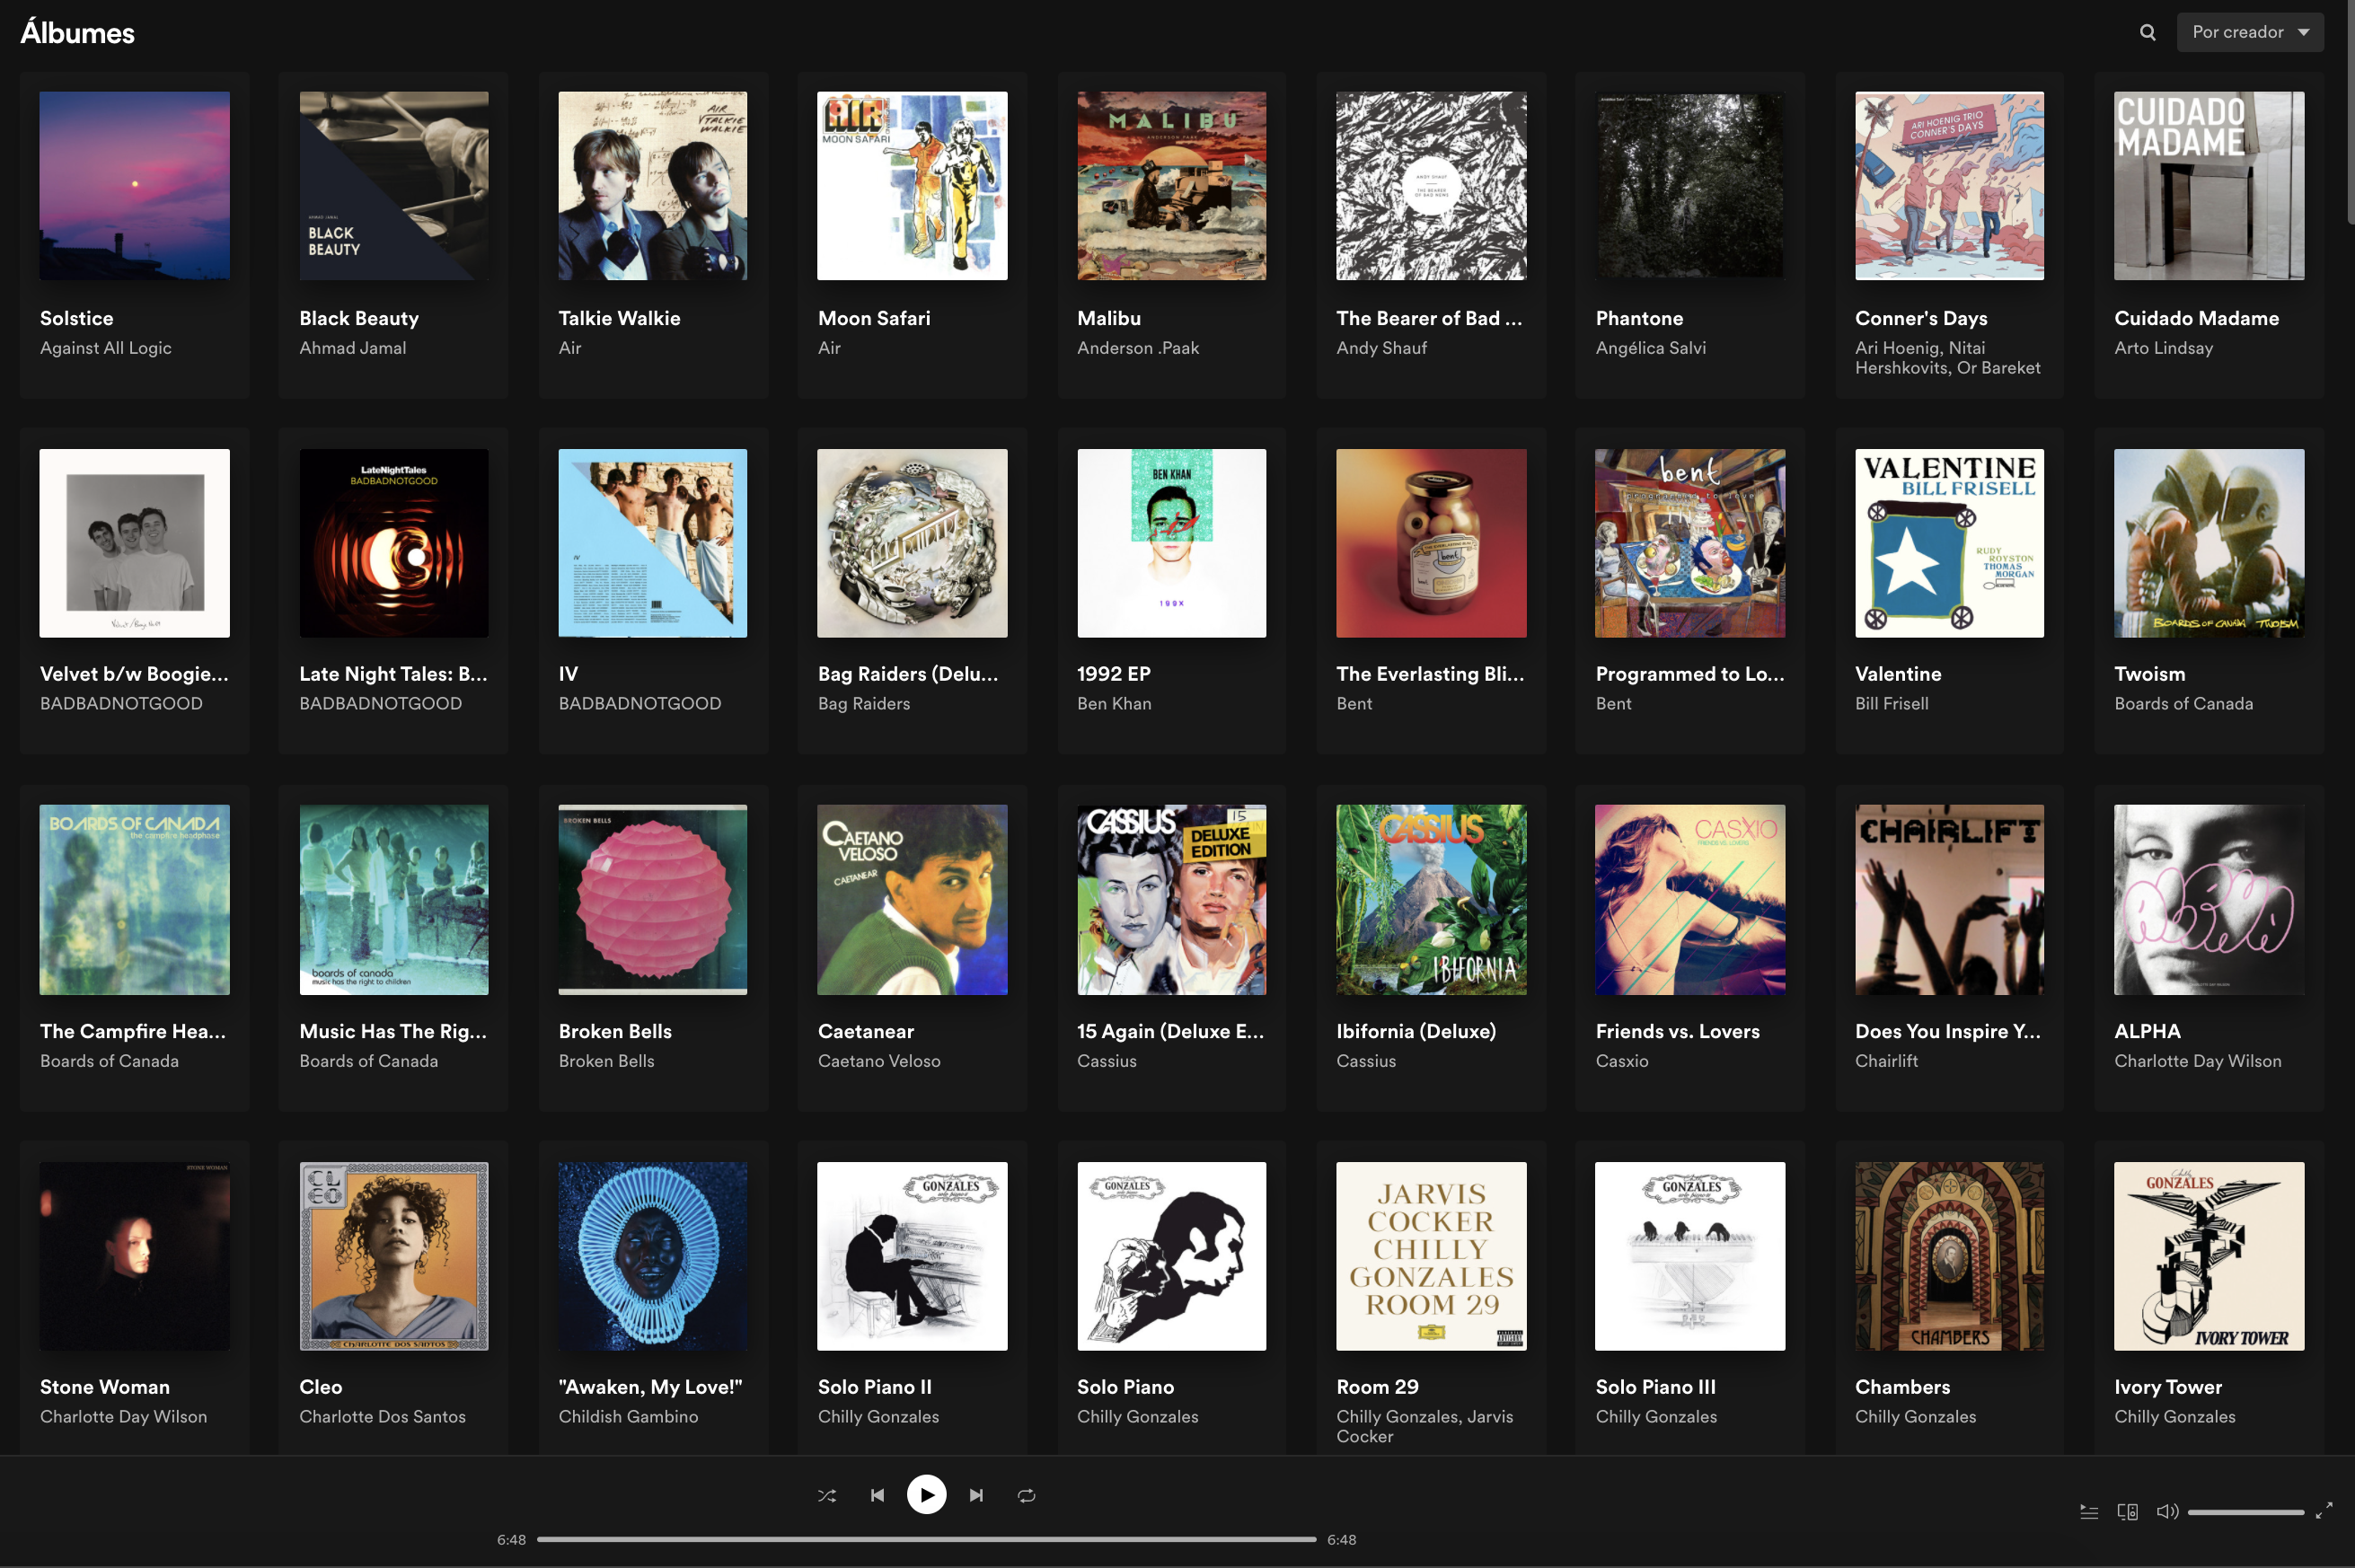Image resolution: width=2355 pixels, height=1568 pixels.
Task: Open the play queue icon
Action: [2089, 1511]
